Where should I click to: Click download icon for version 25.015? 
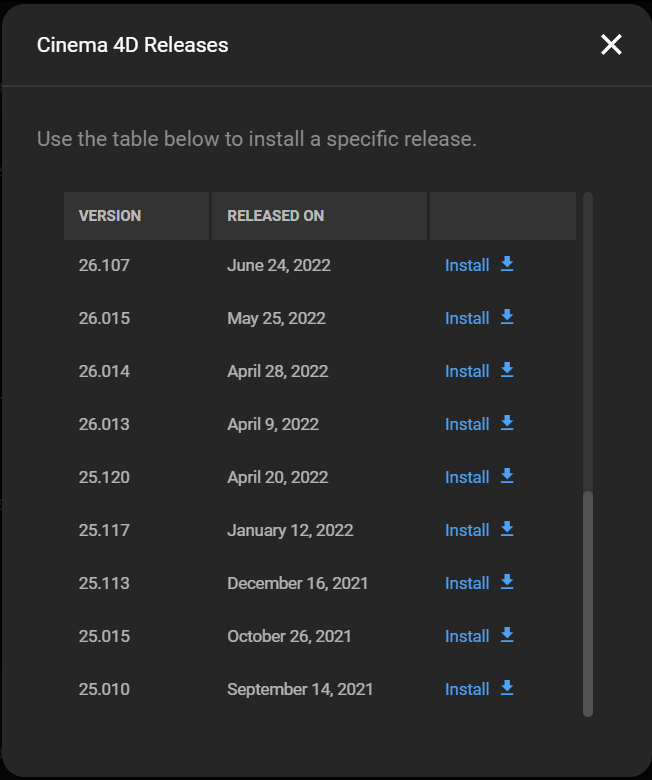(507, 635)
